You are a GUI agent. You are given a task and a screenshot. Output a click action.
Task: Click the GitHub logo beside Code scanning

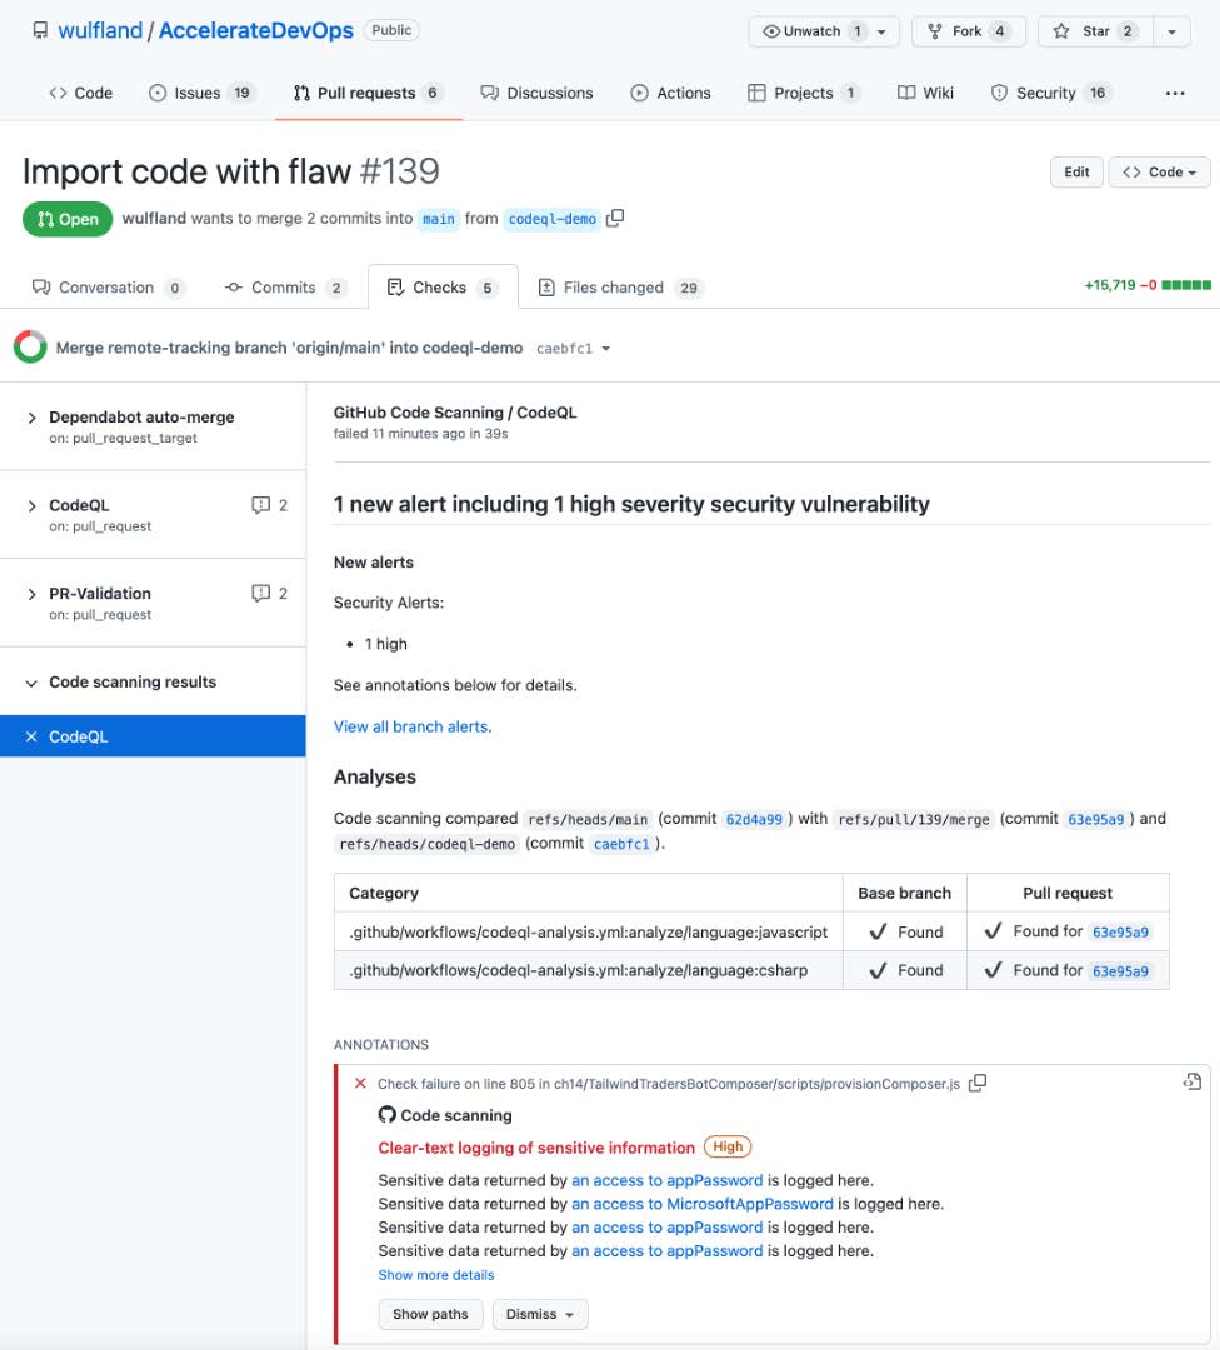pyautogui.click(x=387, y=1114)
